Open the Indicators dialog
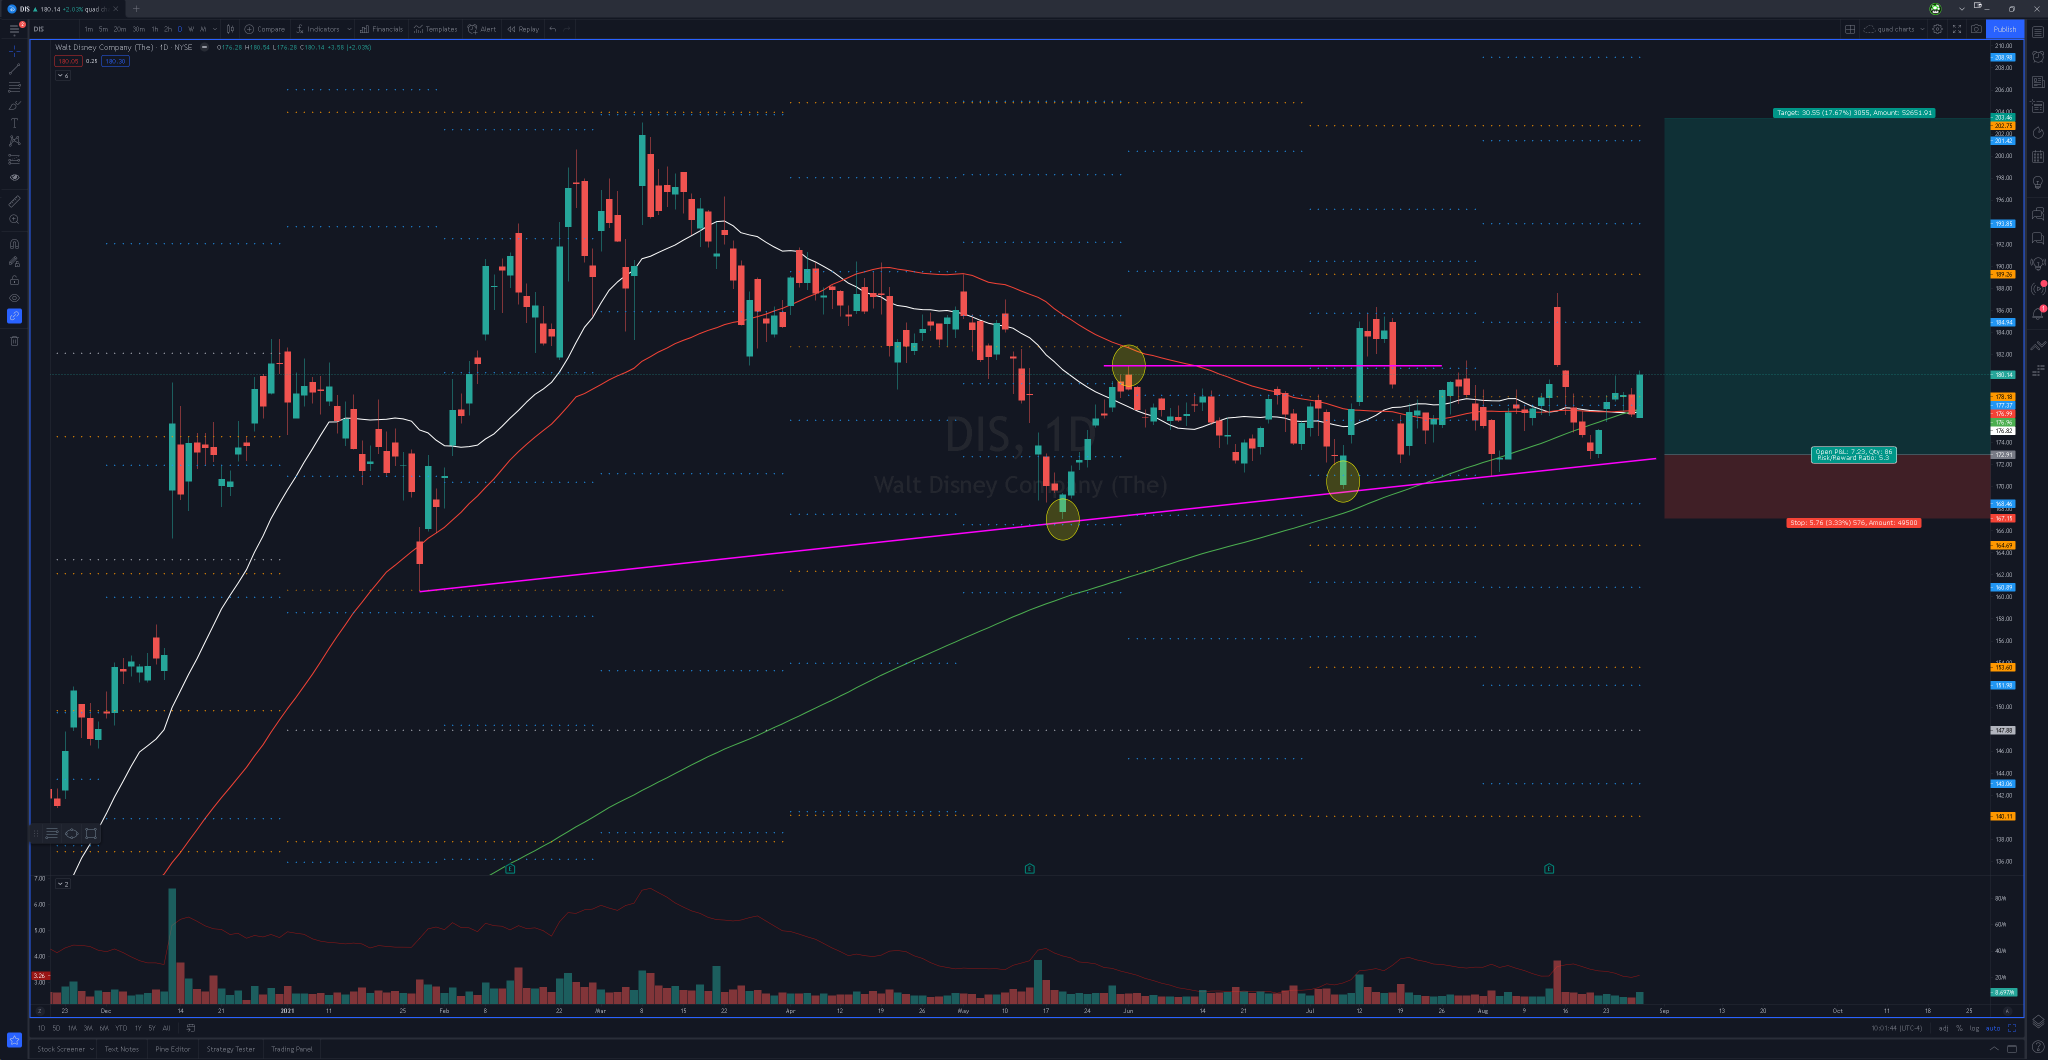The image size is (2048, 1060). tap(318, 29)
